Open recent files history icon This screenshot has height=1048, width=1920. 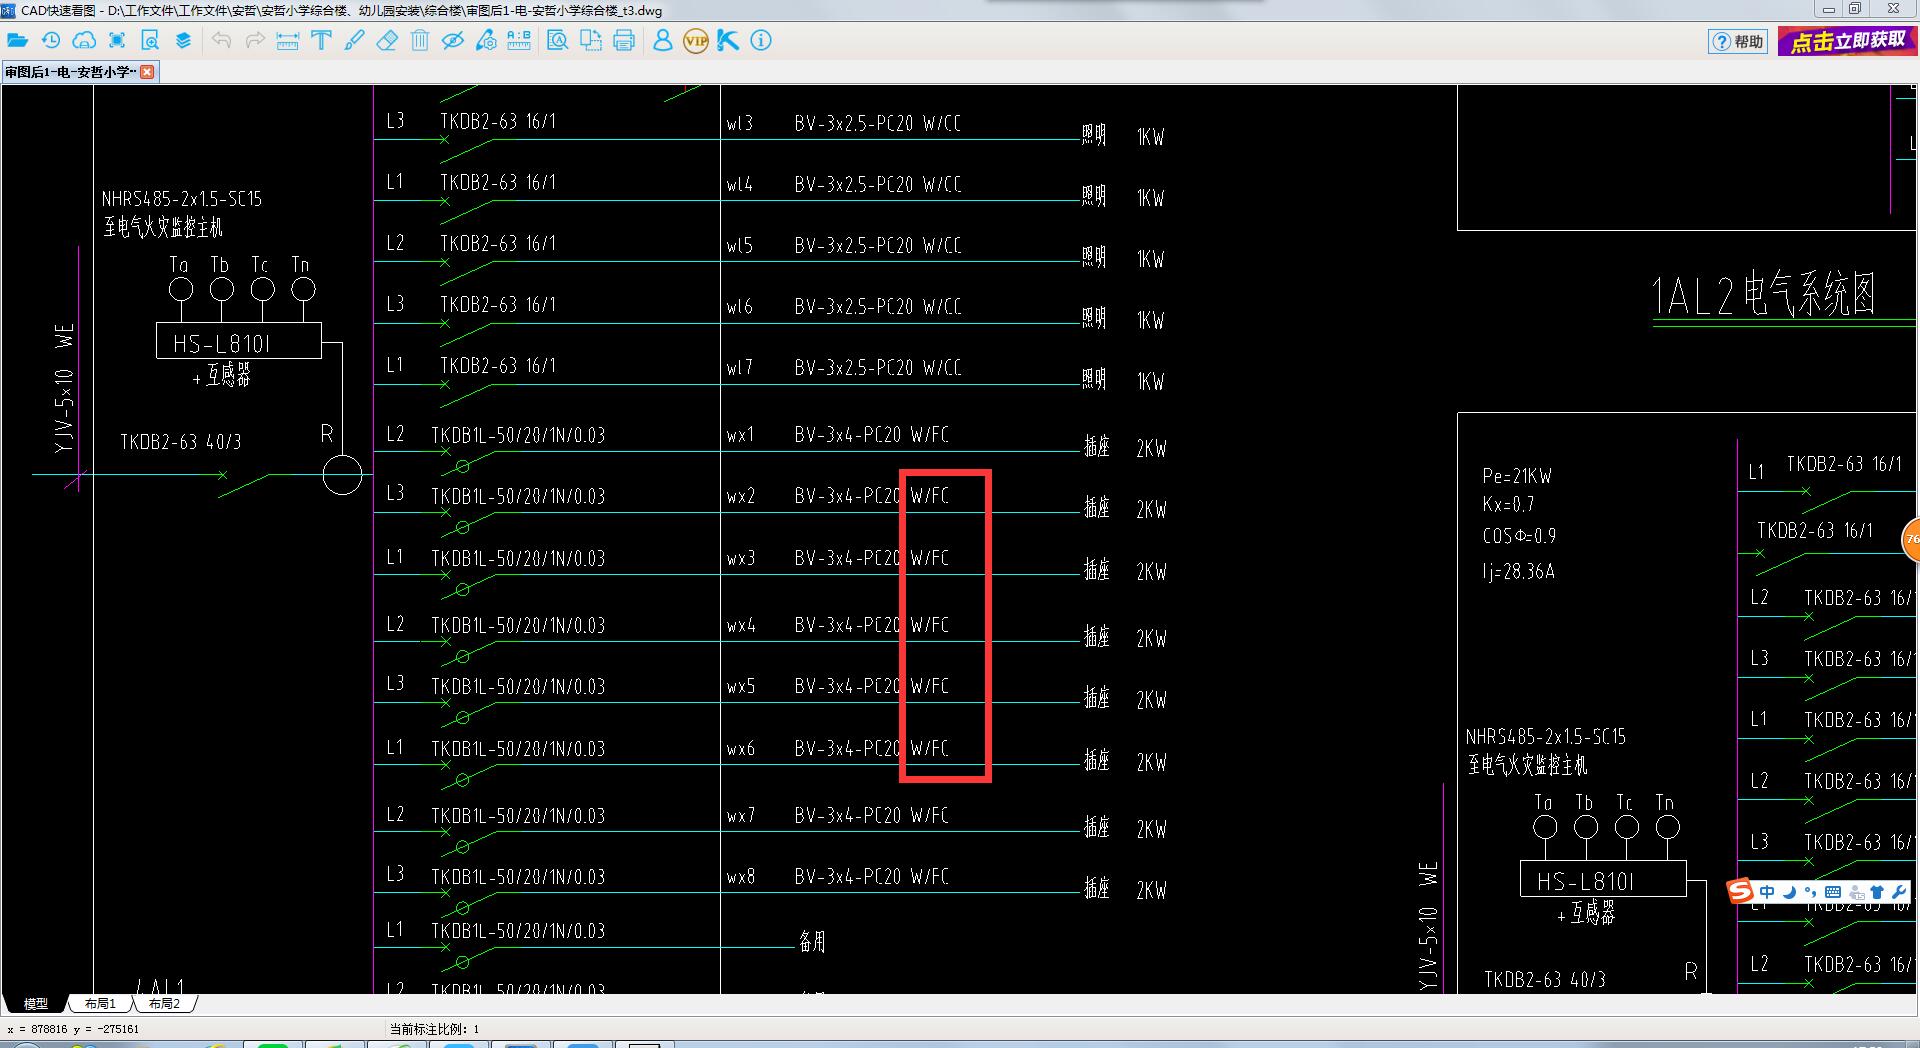point(51,41)
